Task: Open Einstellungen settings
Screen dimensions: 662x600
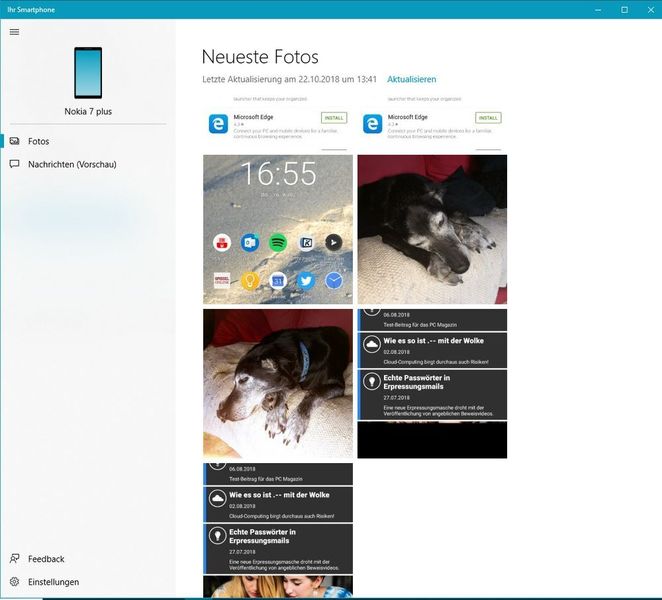Action: click(x=87, y=582)
